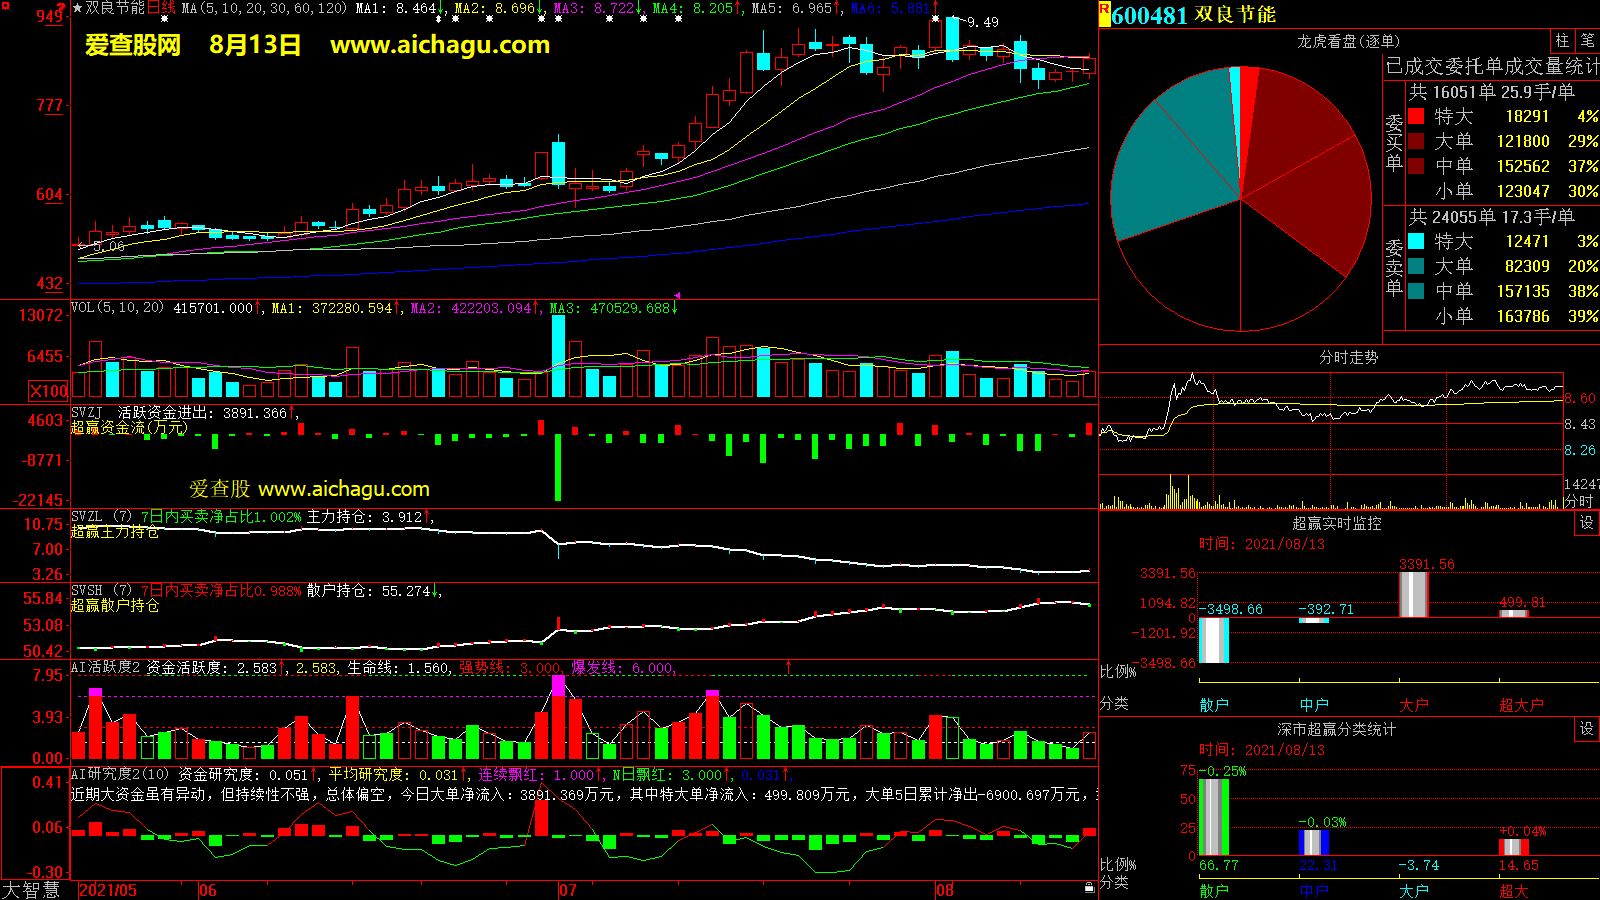Click the 分时走势 intraday chart title

point(1348,357)
